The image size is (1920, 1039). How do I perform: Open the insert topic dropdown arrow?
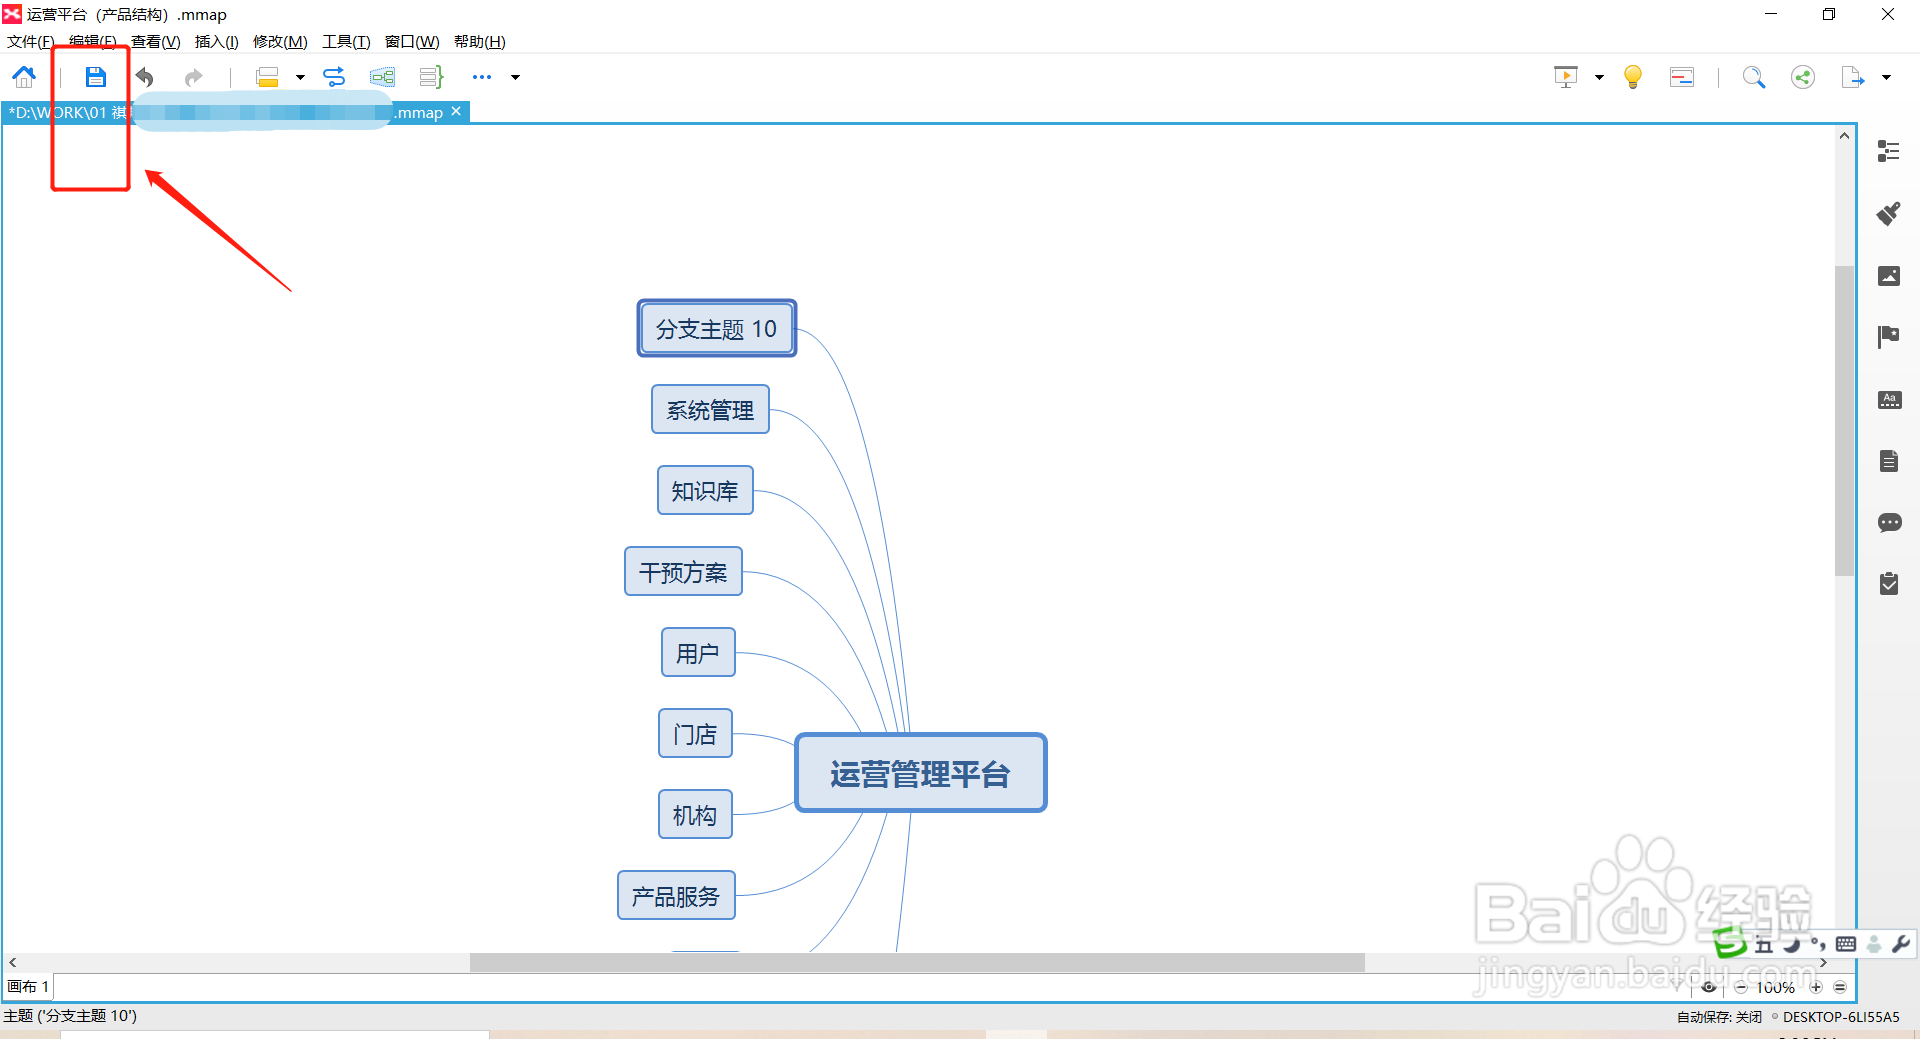coord(300,77)
